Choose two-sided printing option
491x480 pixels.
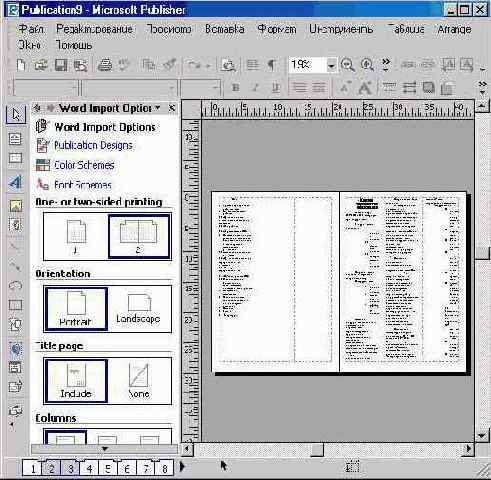(139, 236)
